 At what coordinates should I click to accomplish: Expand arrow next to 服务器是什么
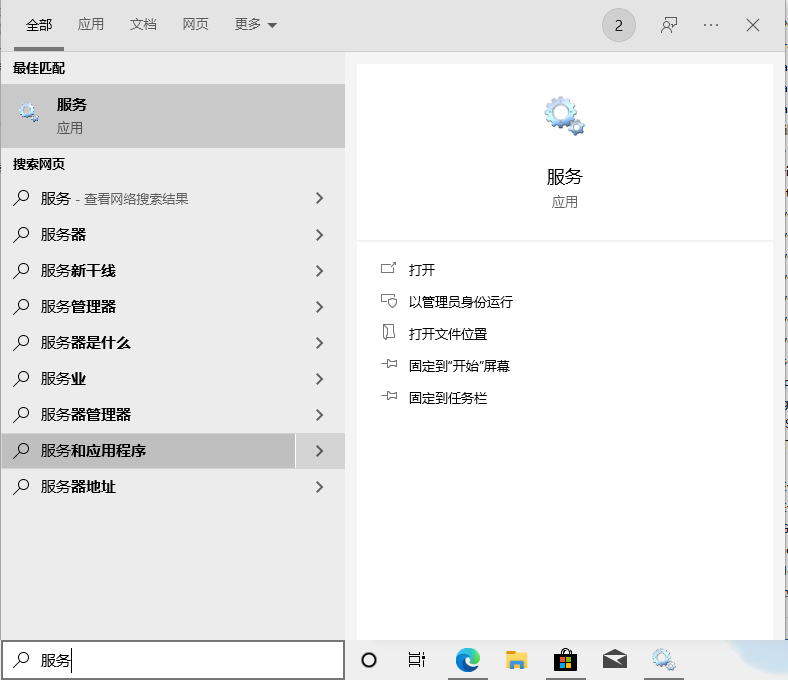(x=320, y=343)
